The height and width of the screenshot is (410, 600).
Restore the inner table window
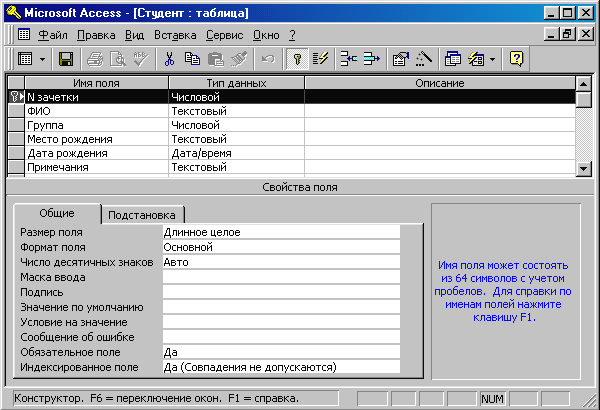coord(567,34)
